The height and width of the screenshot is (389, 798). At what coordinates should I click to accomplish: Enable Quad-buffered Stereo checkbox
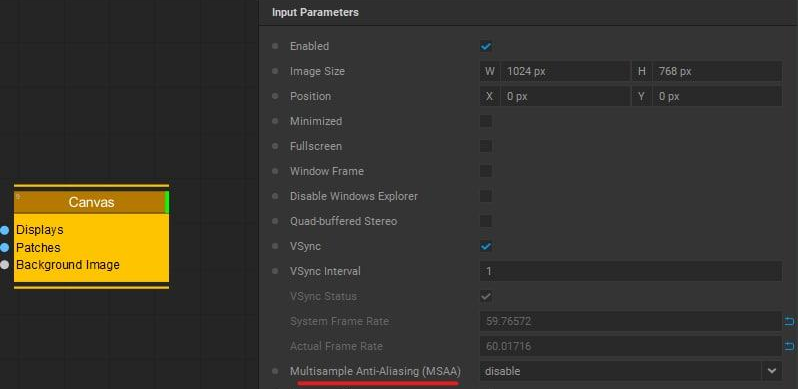click(486, 221)
